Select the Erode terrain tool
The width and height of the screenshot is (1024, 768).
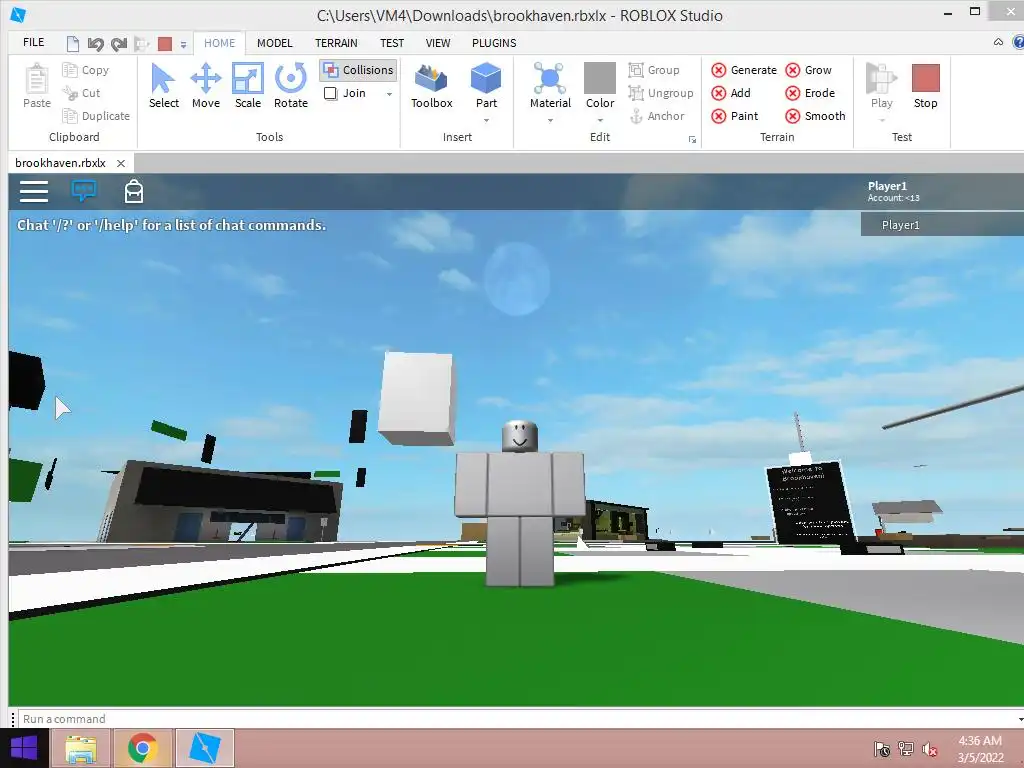point(810,93)
